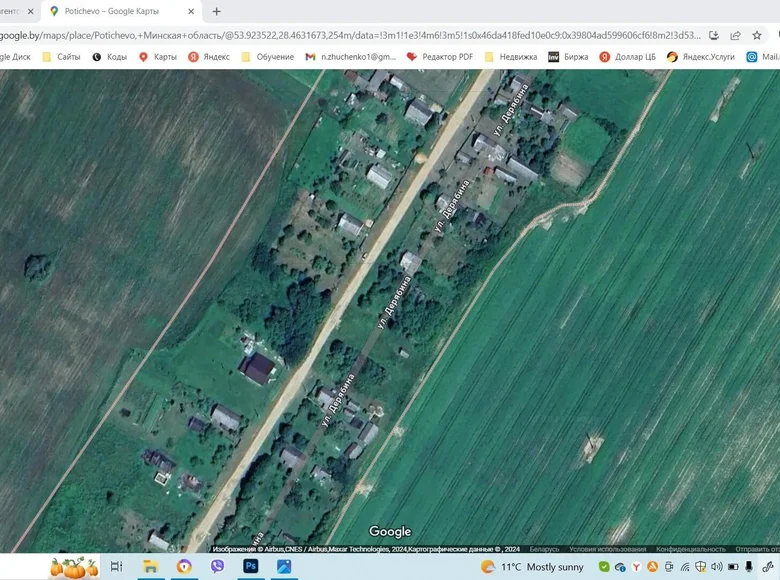Click the dark red roofed house on map

(257, 368)
